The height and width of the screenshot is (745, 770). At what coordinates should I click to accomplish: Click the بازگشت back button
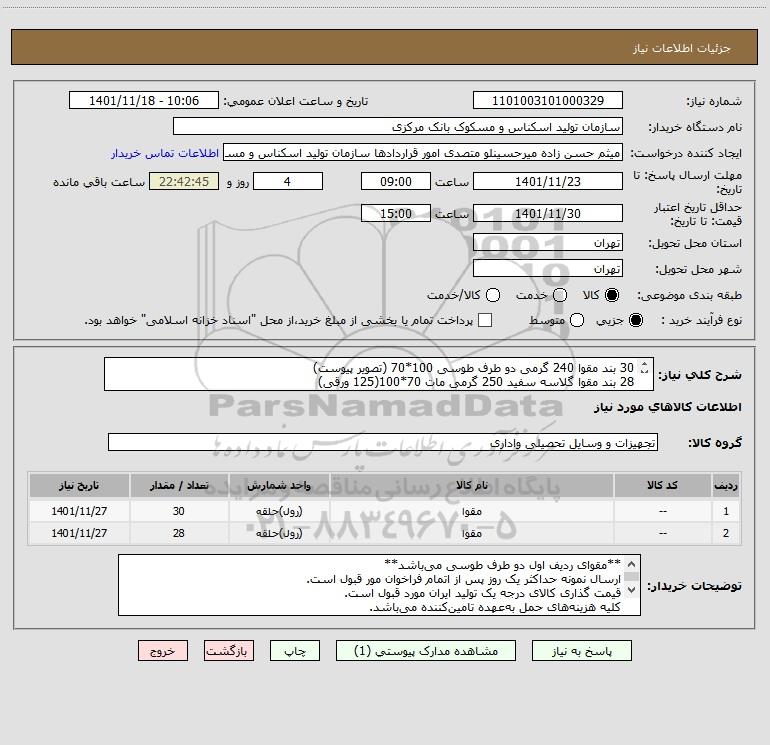229,651
